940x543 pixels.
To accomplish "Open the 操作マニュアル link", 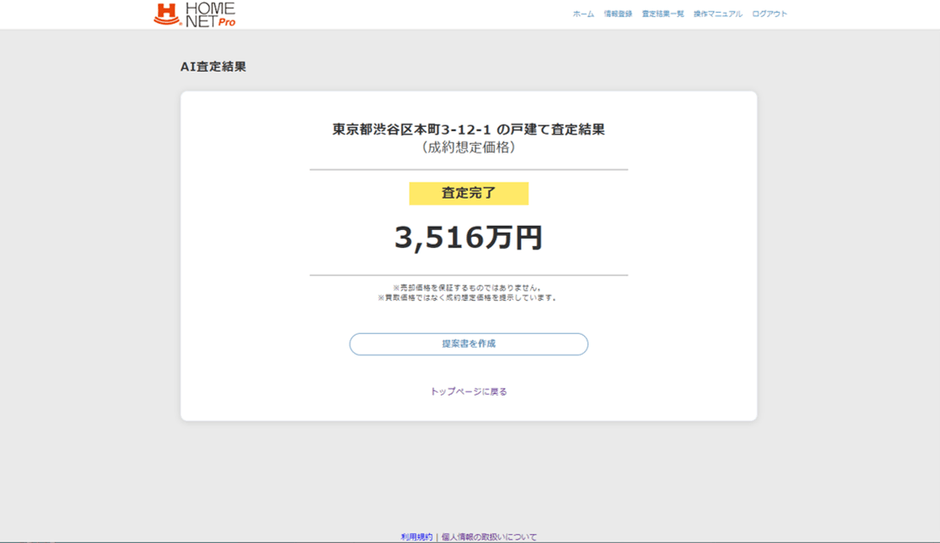I will [x=718, y=14].
